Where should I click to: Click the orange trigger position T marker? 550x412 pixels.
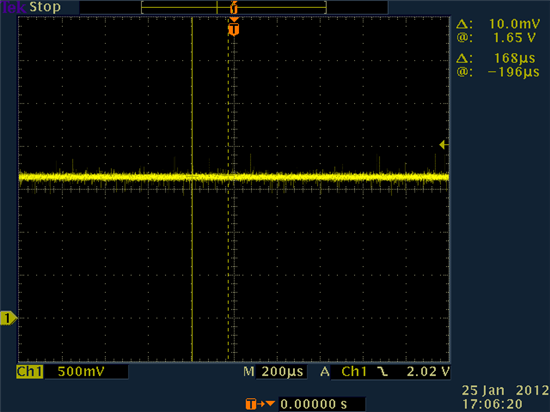(234, 29)
